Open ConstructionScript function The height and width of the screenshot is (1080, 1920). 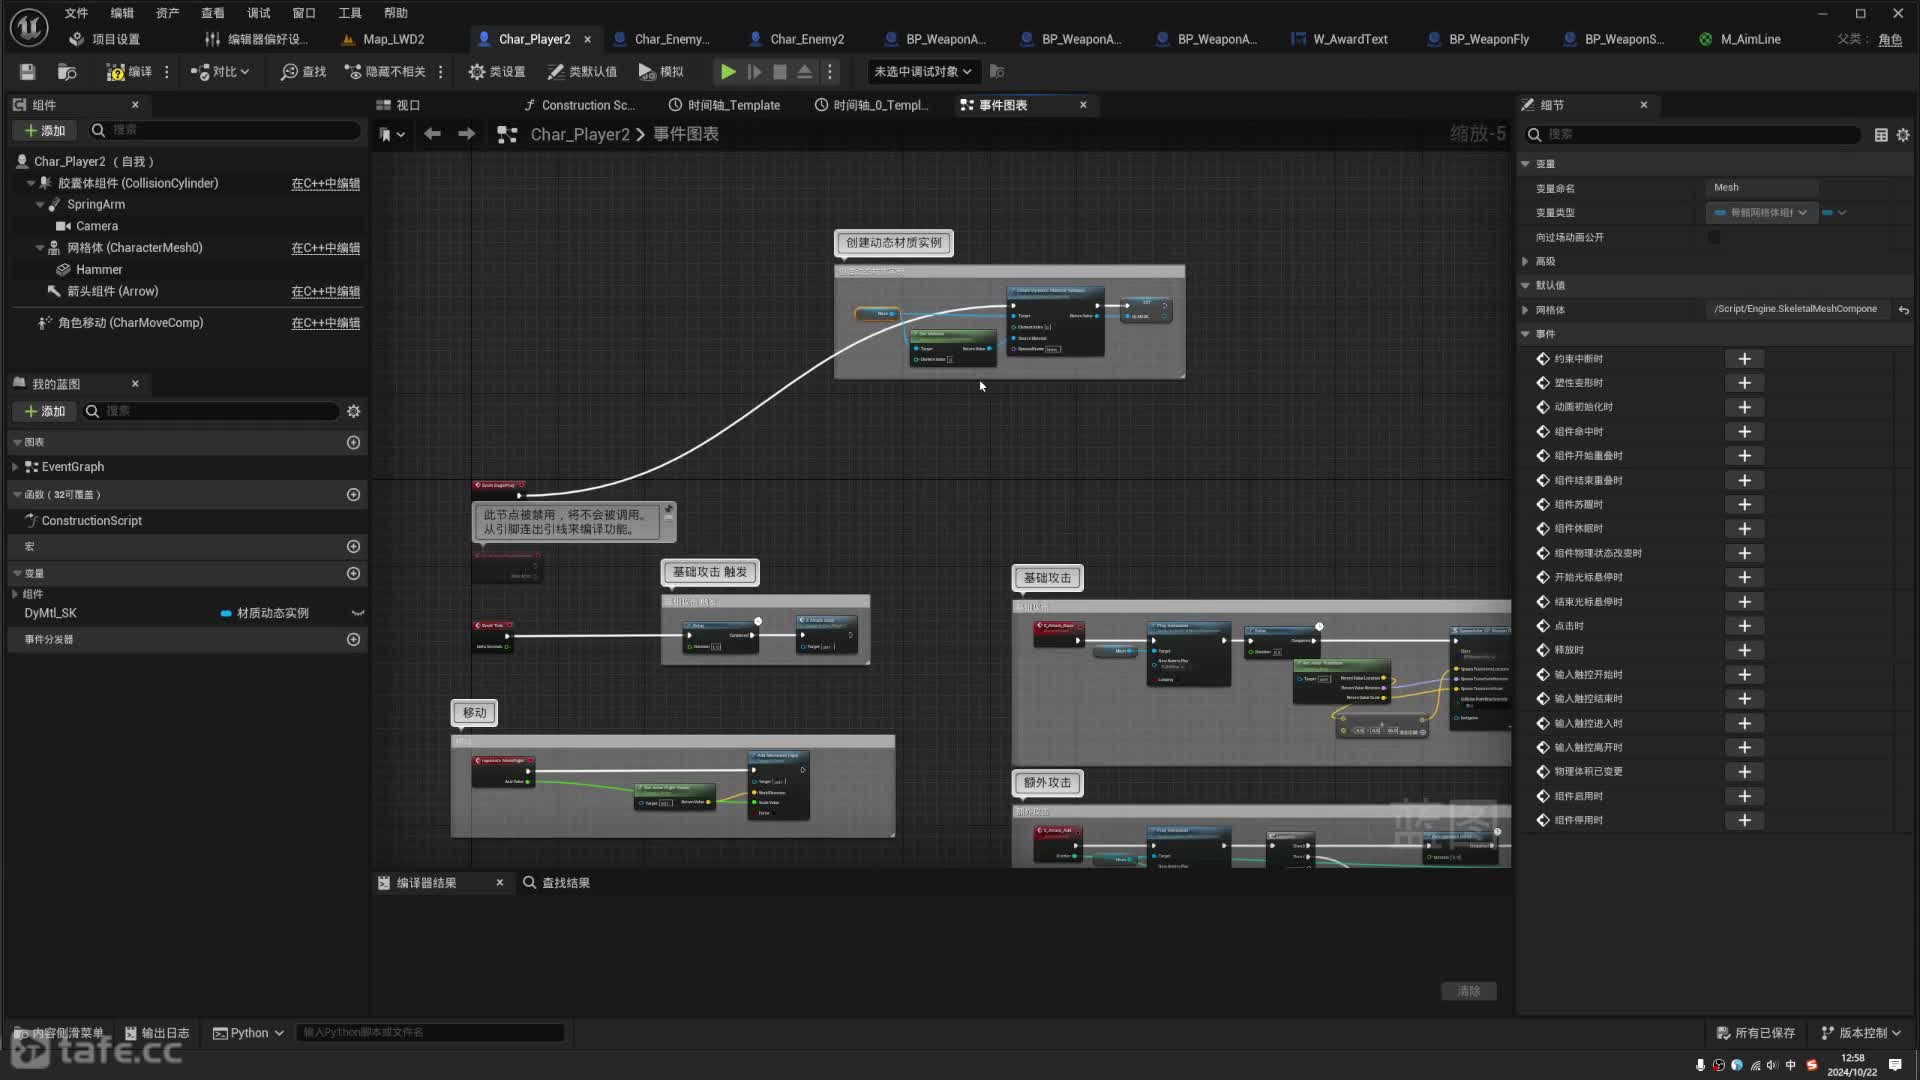(x=92, y=521)
